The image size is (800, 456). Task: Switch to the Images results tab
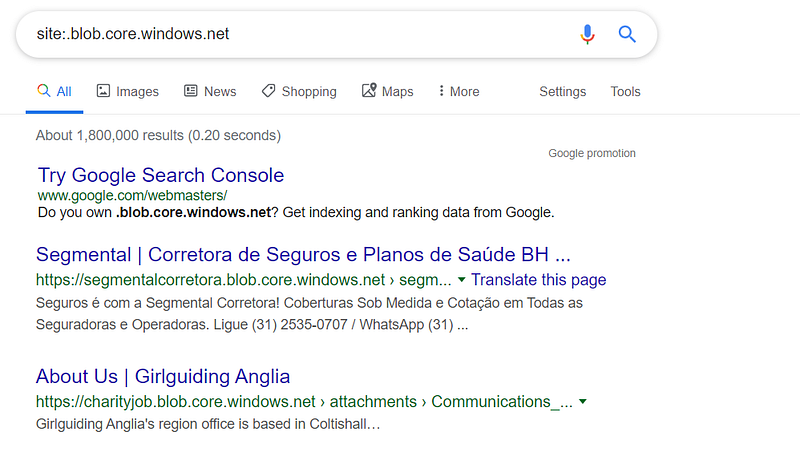[137, 91]
